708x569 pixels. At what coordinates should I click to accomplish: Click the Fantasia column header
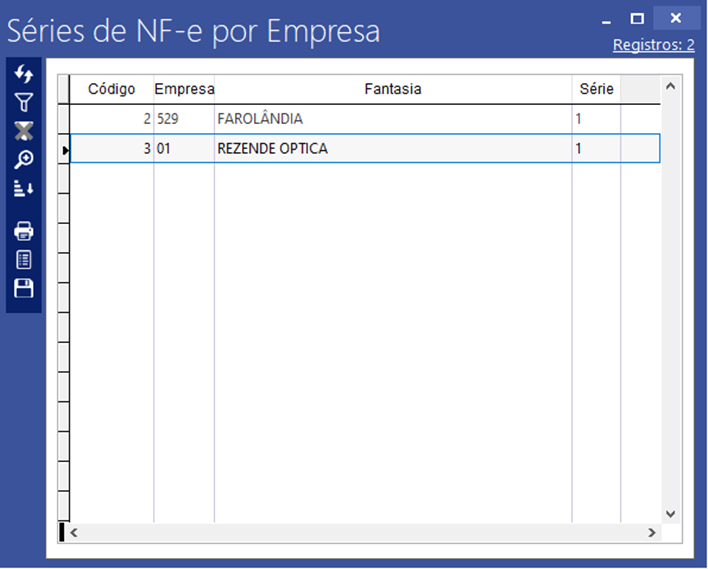click(x=392, y=89)
